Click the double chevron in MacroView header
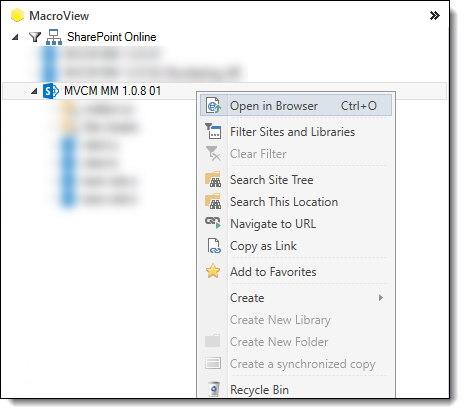 (x=435, y=15)
